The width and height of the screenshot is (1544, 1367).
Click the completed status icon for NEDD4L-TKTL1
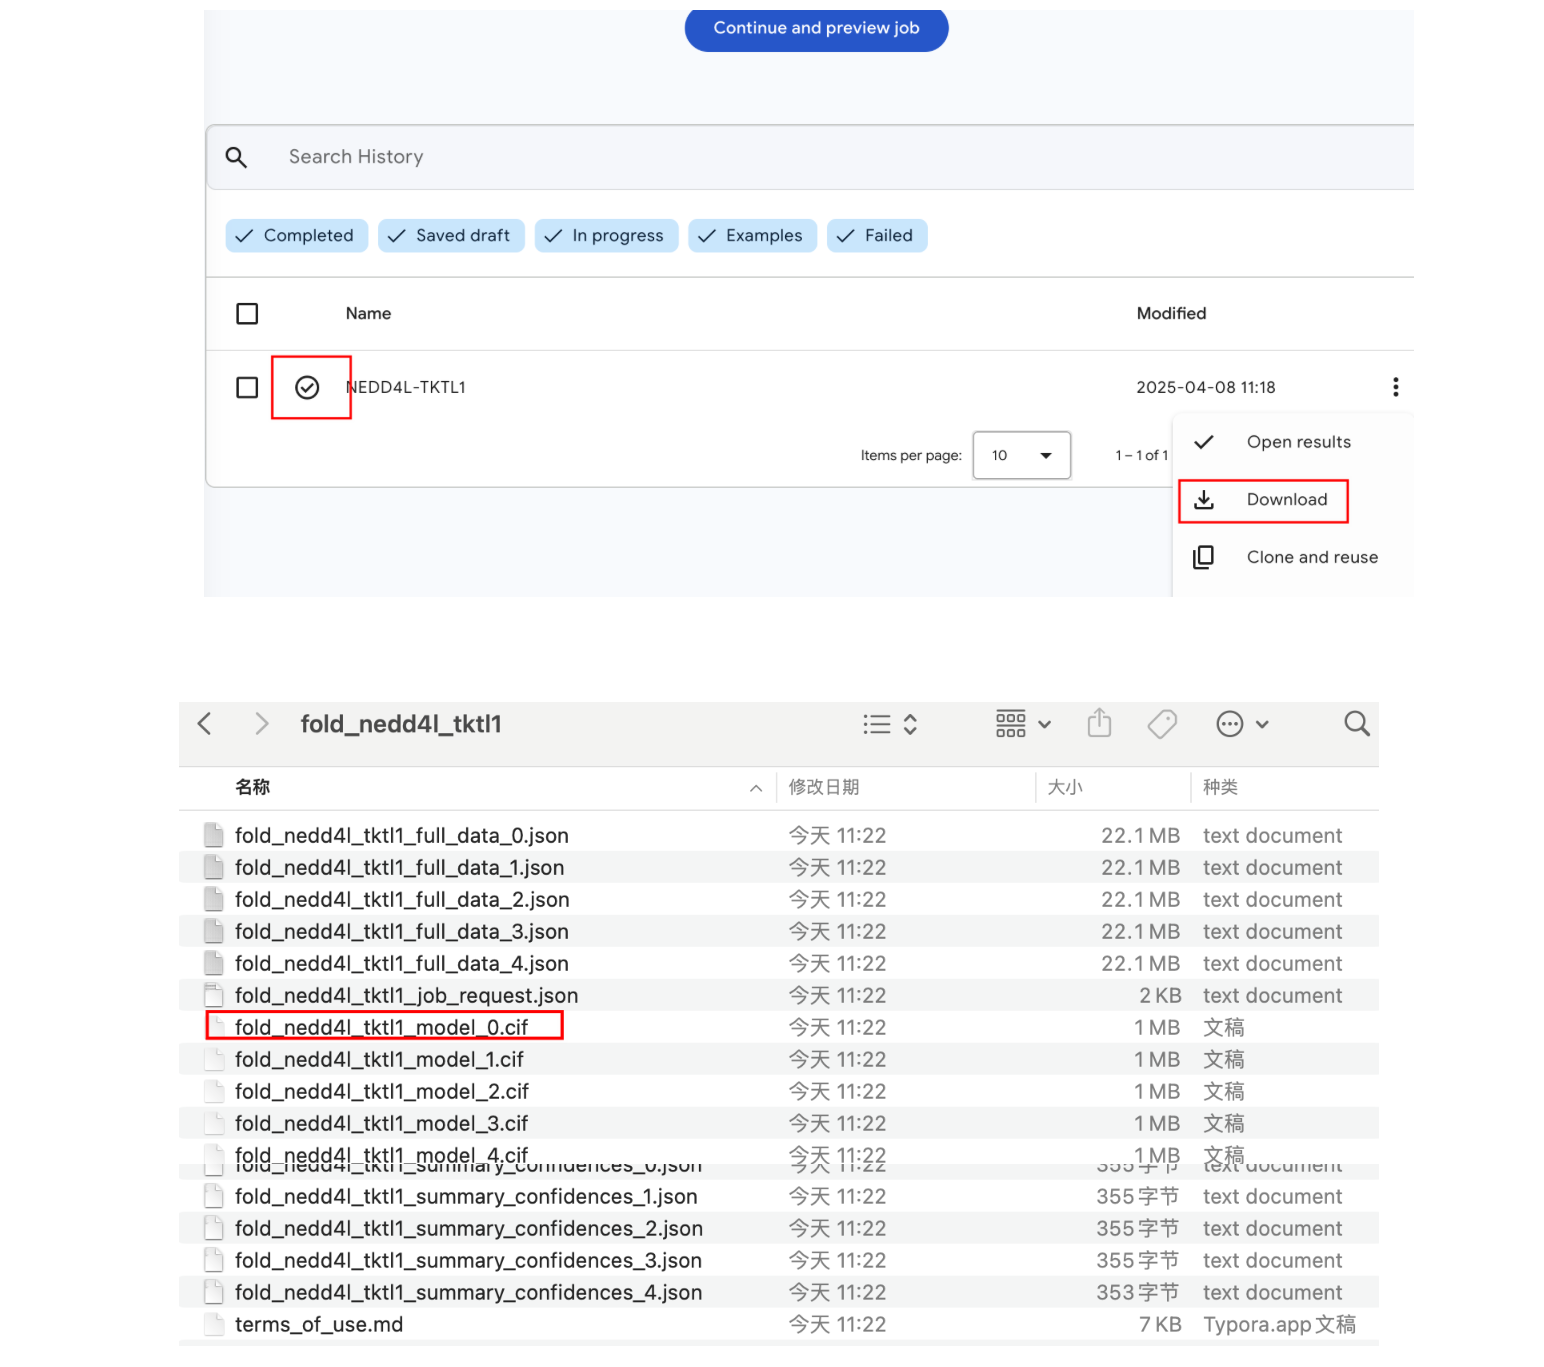pos(307,387)
